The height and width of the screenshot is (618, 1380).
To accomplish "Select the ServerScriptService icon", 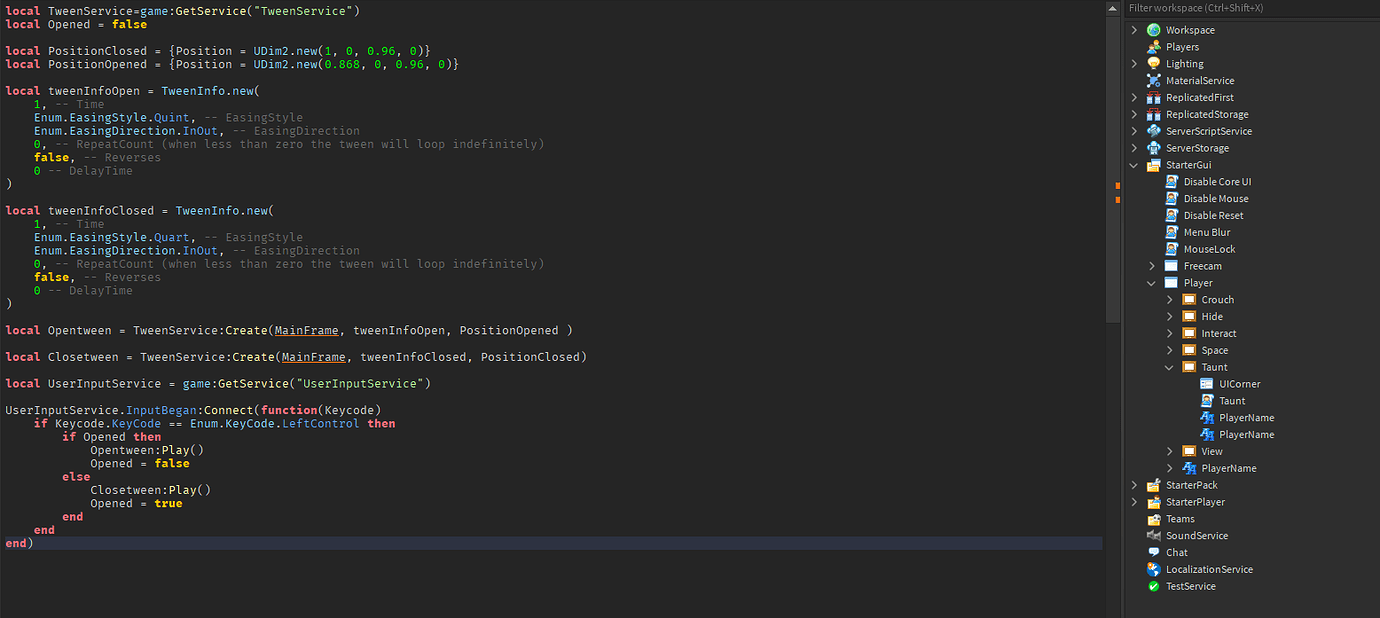I will point(1152,130).
